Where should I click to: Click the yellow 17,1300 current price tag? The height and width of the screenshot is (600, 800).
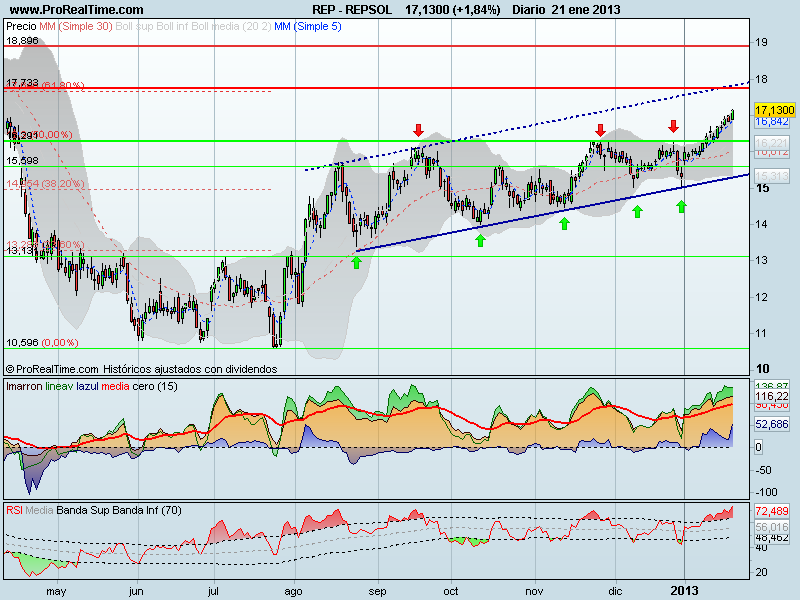(x=774, y=110)
